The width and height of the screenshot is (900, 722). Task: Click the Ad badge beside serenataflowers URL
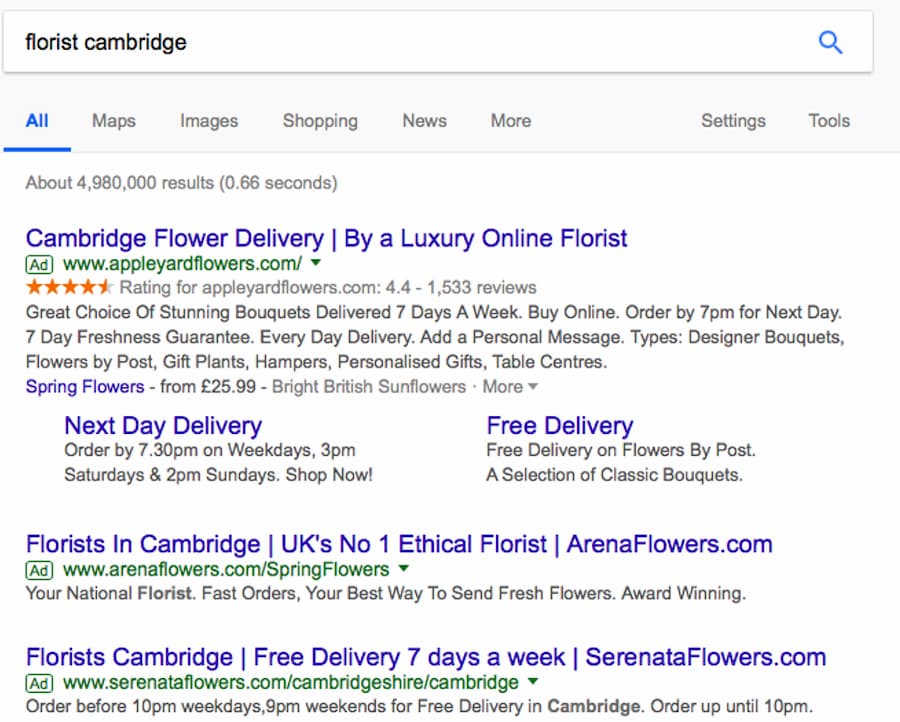(x=39, y=684)
